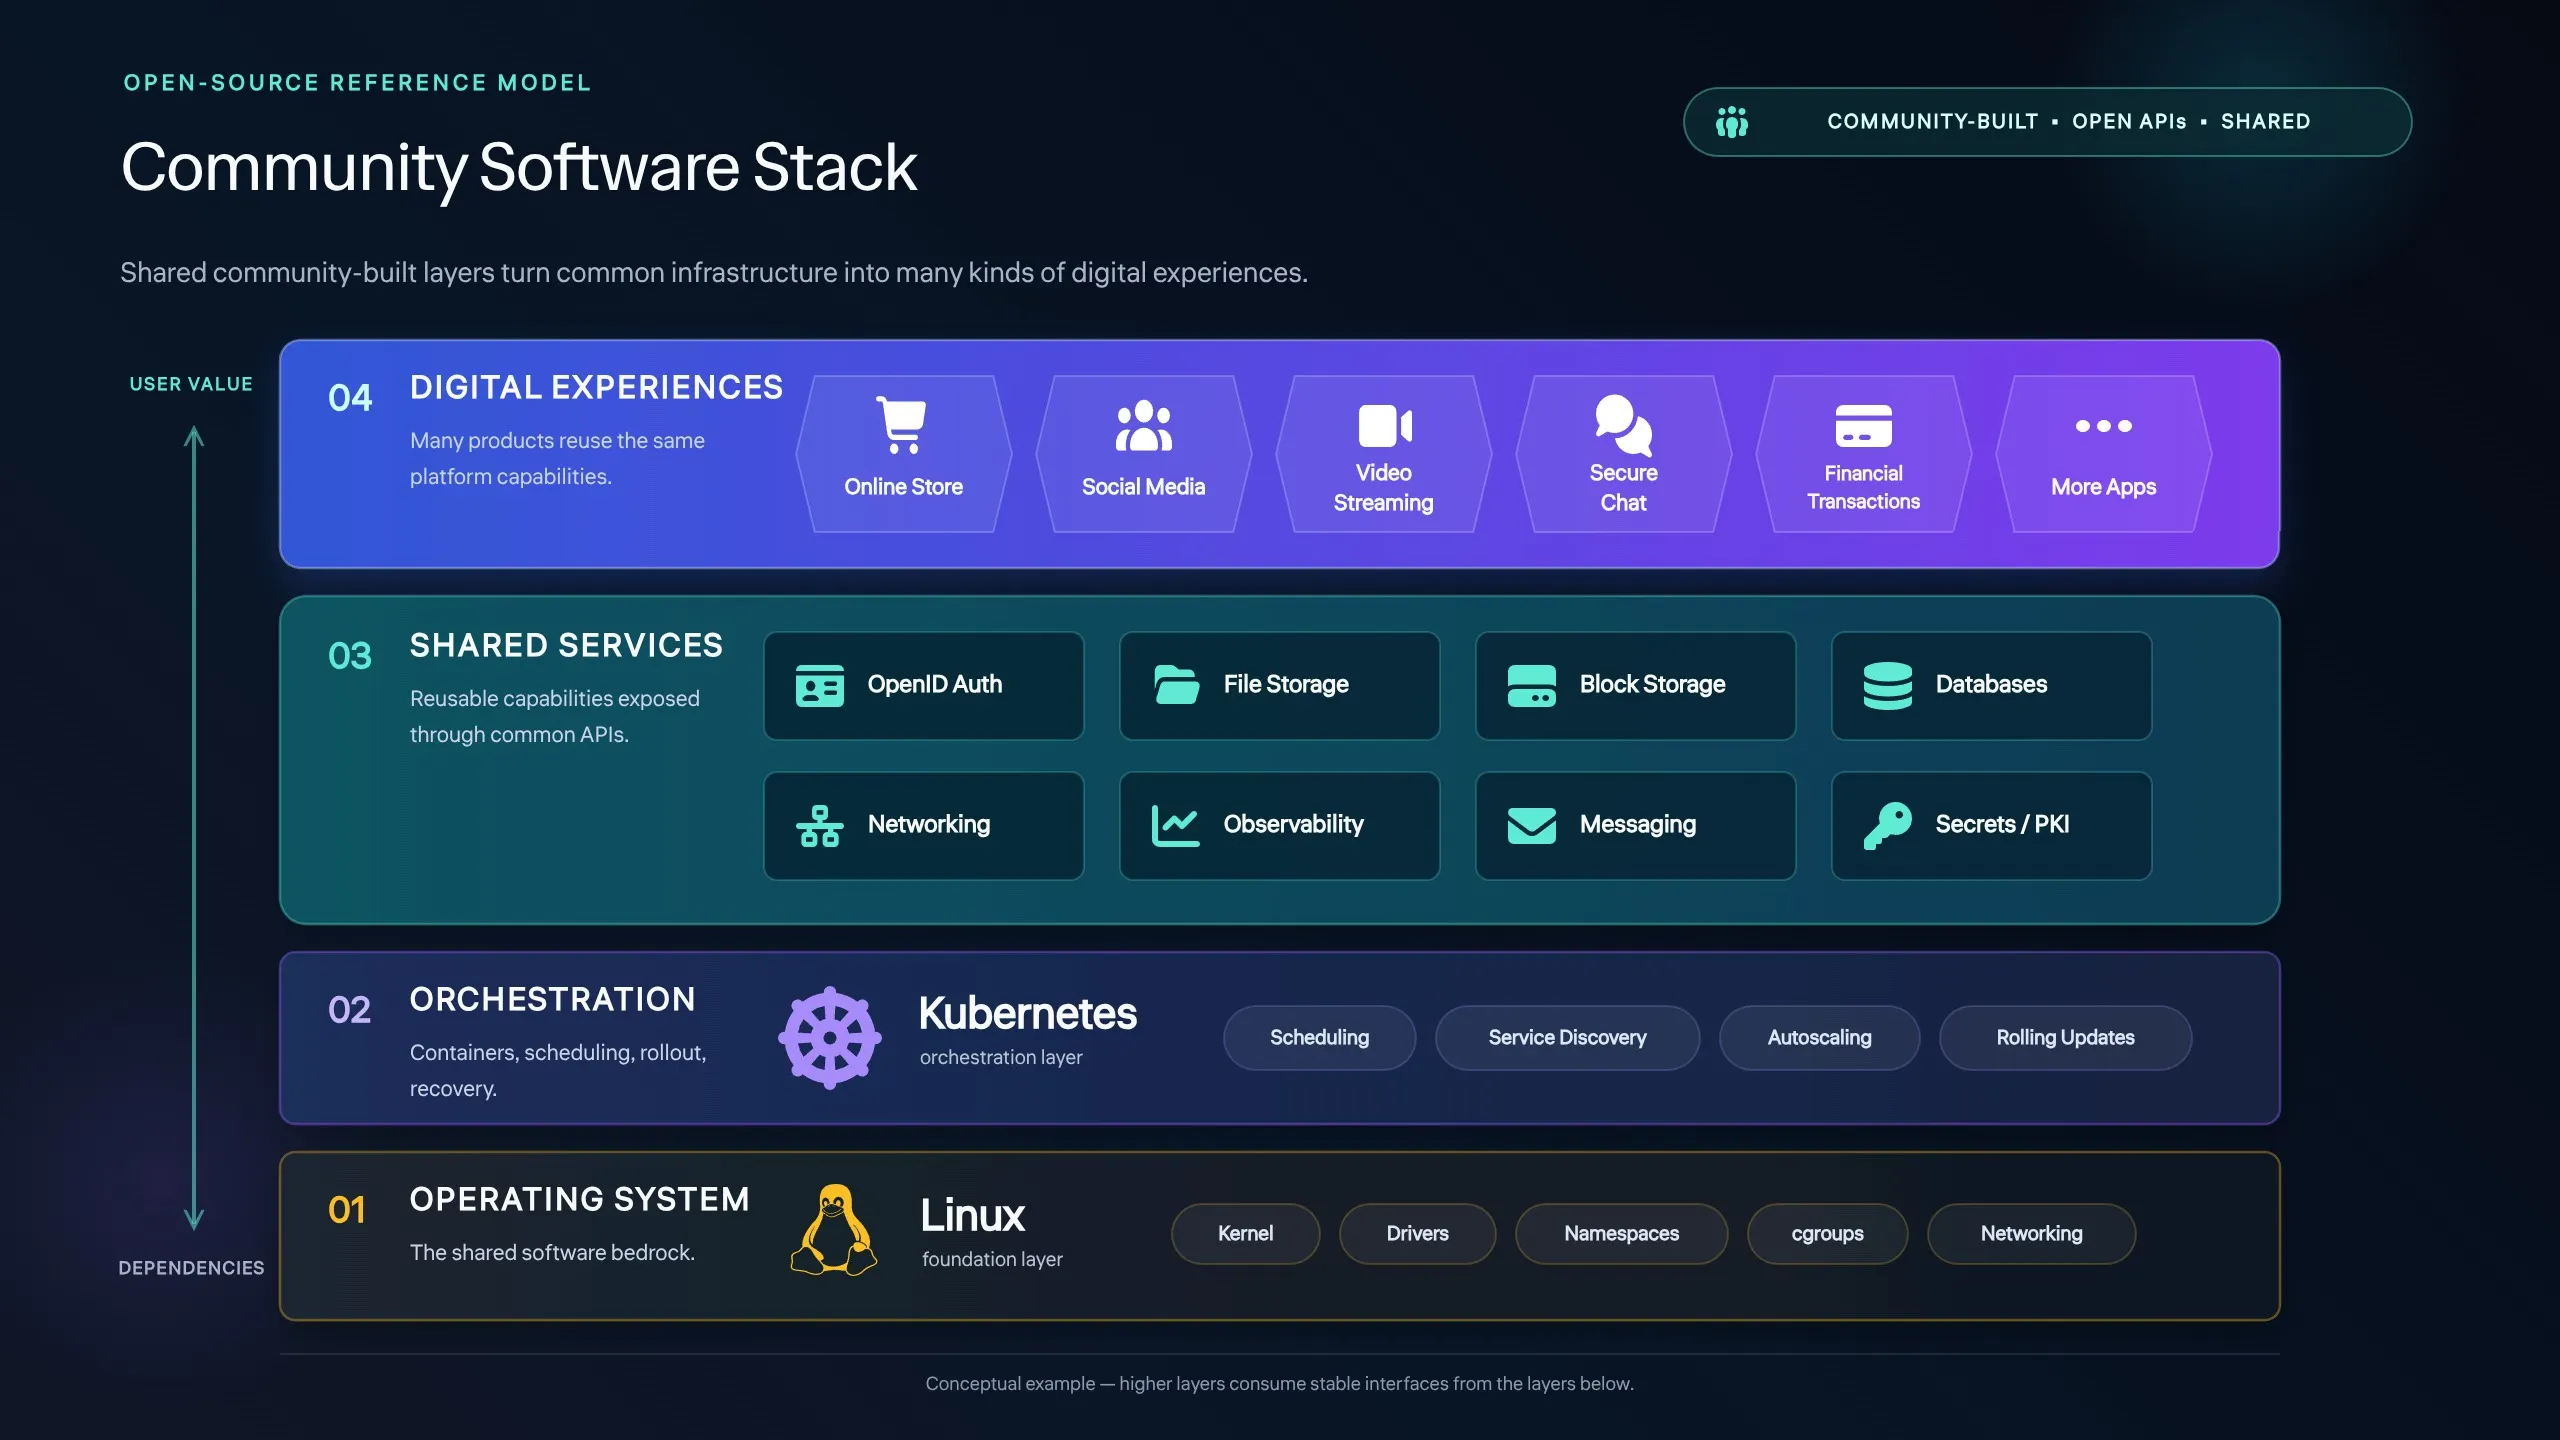Image resolution: width=2560 pixels, height=1440 pixels.
Task: Click the Kubernetes name text
Action: point(1027,1014)
